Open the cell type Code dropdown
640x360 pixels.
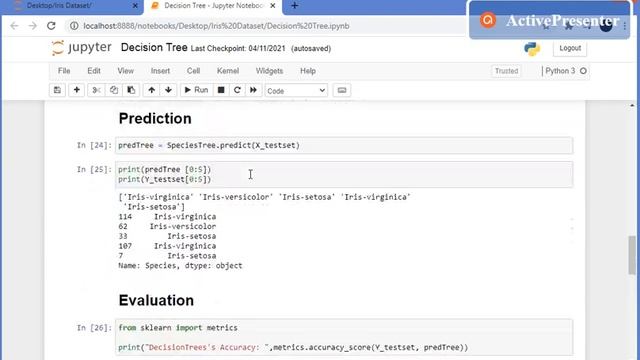296,91
